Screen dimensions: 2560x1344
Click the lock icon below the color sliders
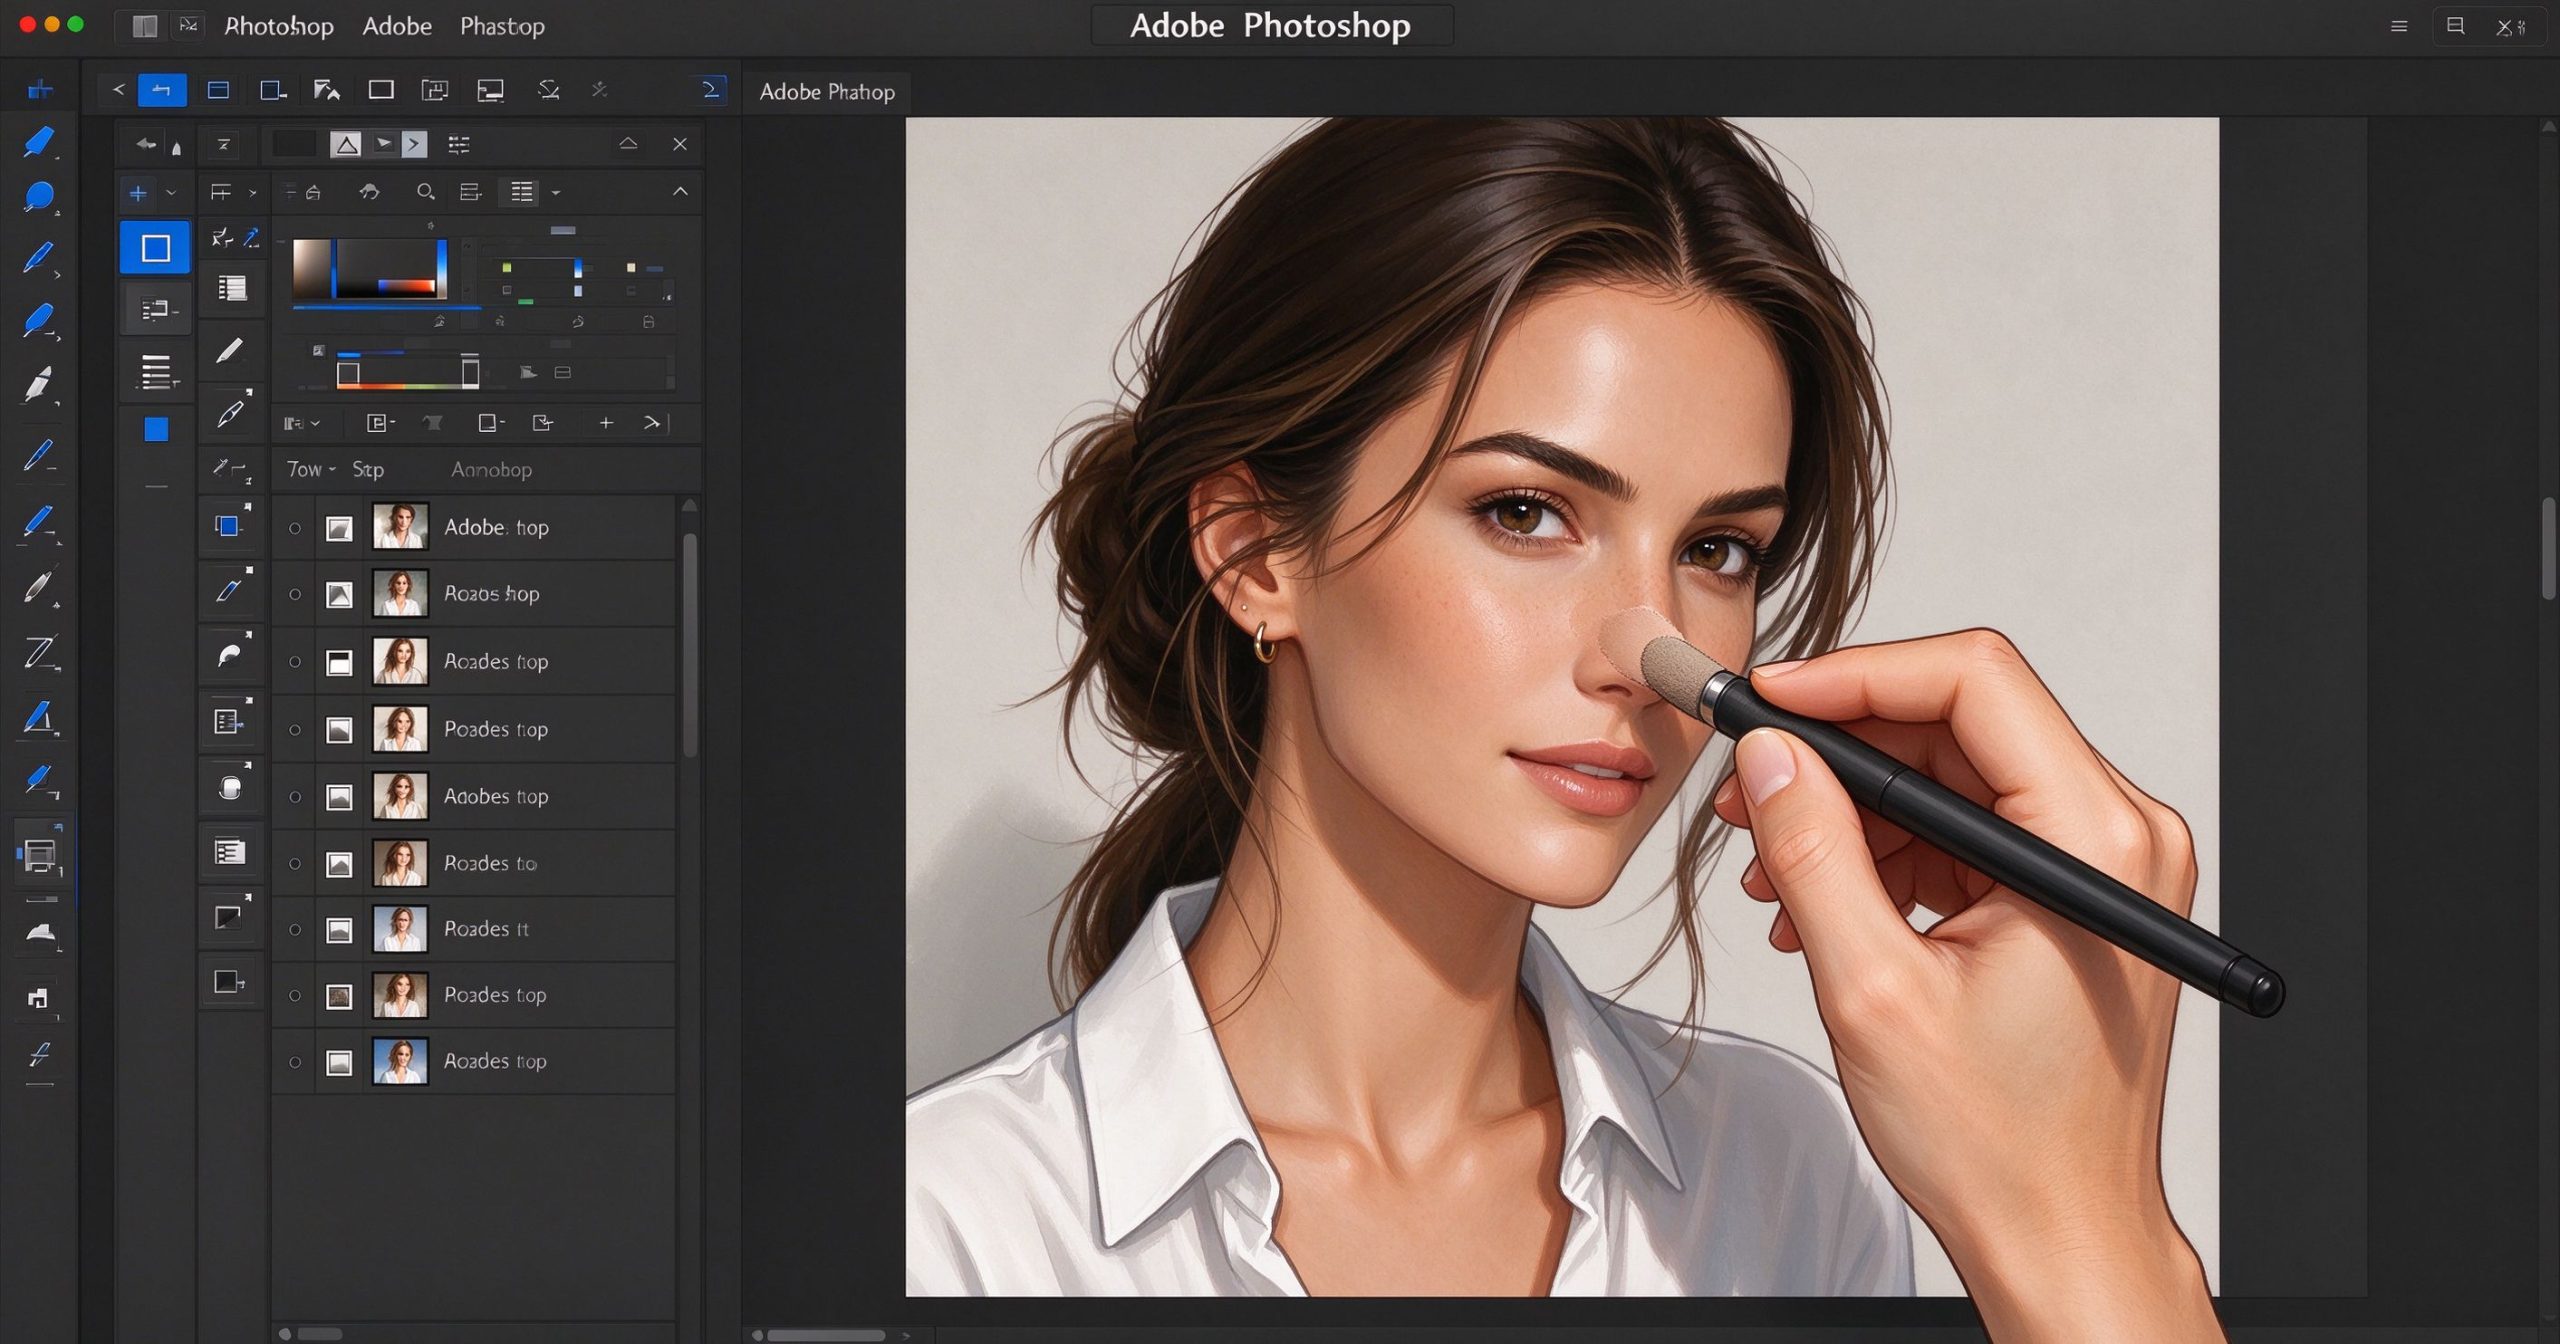click(x=648, y=322)
